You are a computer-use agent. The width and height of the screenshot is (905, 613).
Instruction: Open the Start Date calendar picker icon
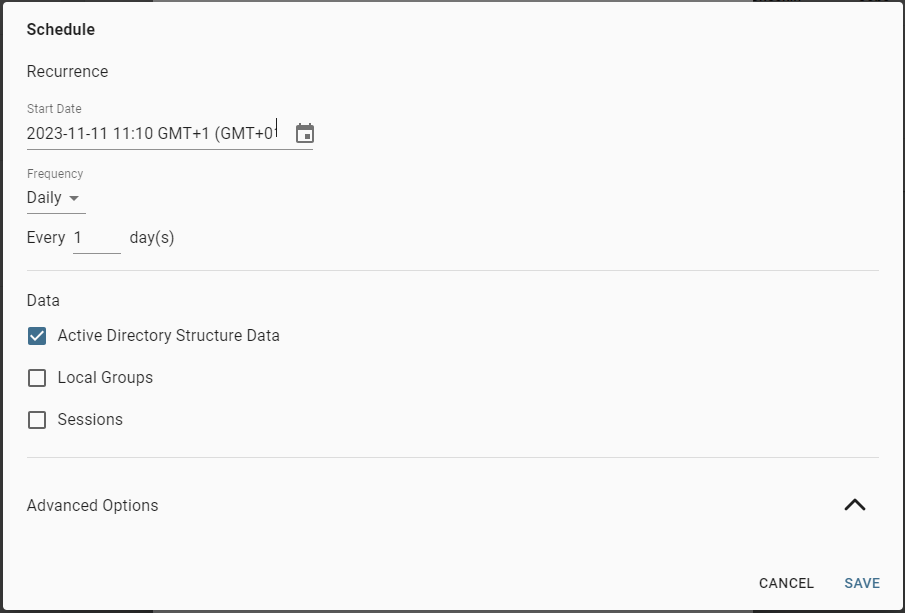pos(305,133)
